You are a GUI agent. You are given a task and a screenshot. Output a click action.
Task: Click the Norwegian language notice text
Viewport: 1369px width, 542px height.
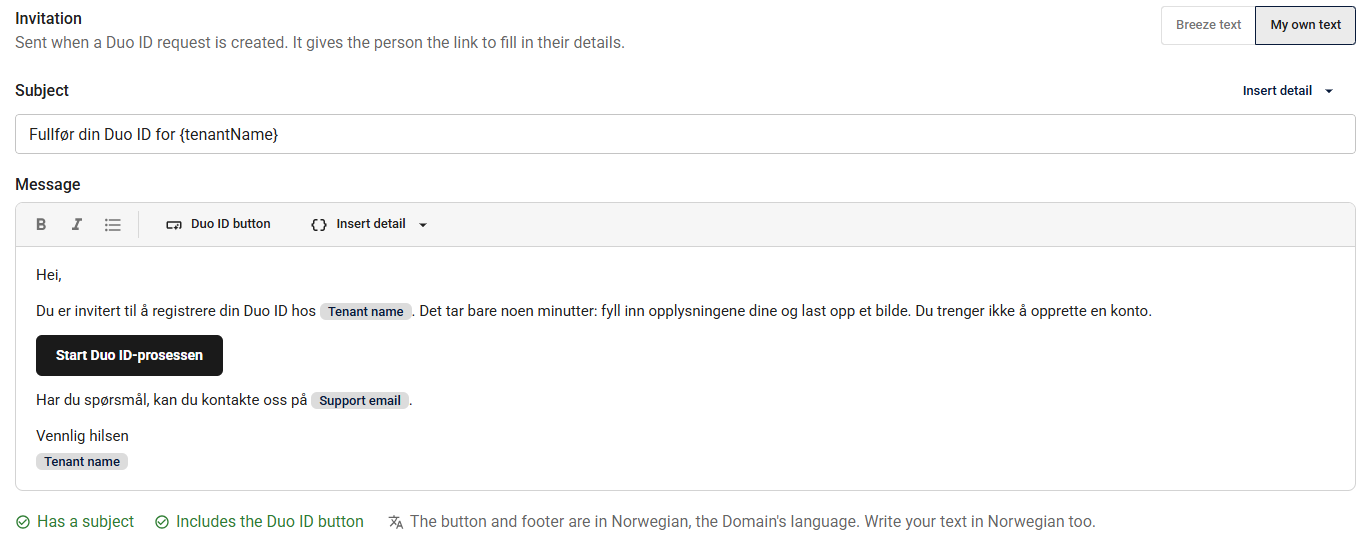[x=753, y=522]
